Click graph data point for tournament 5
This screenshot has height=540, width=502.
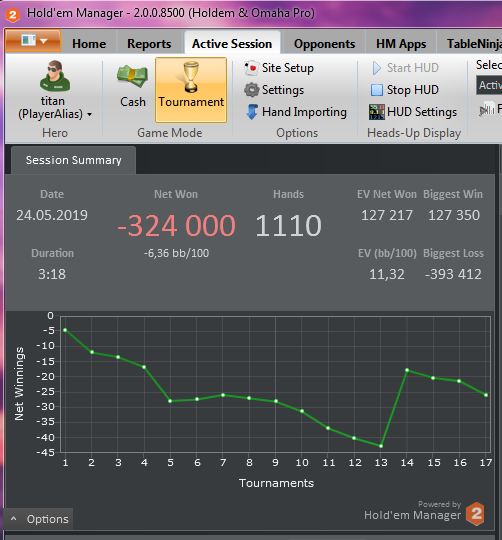pos(170,401)
